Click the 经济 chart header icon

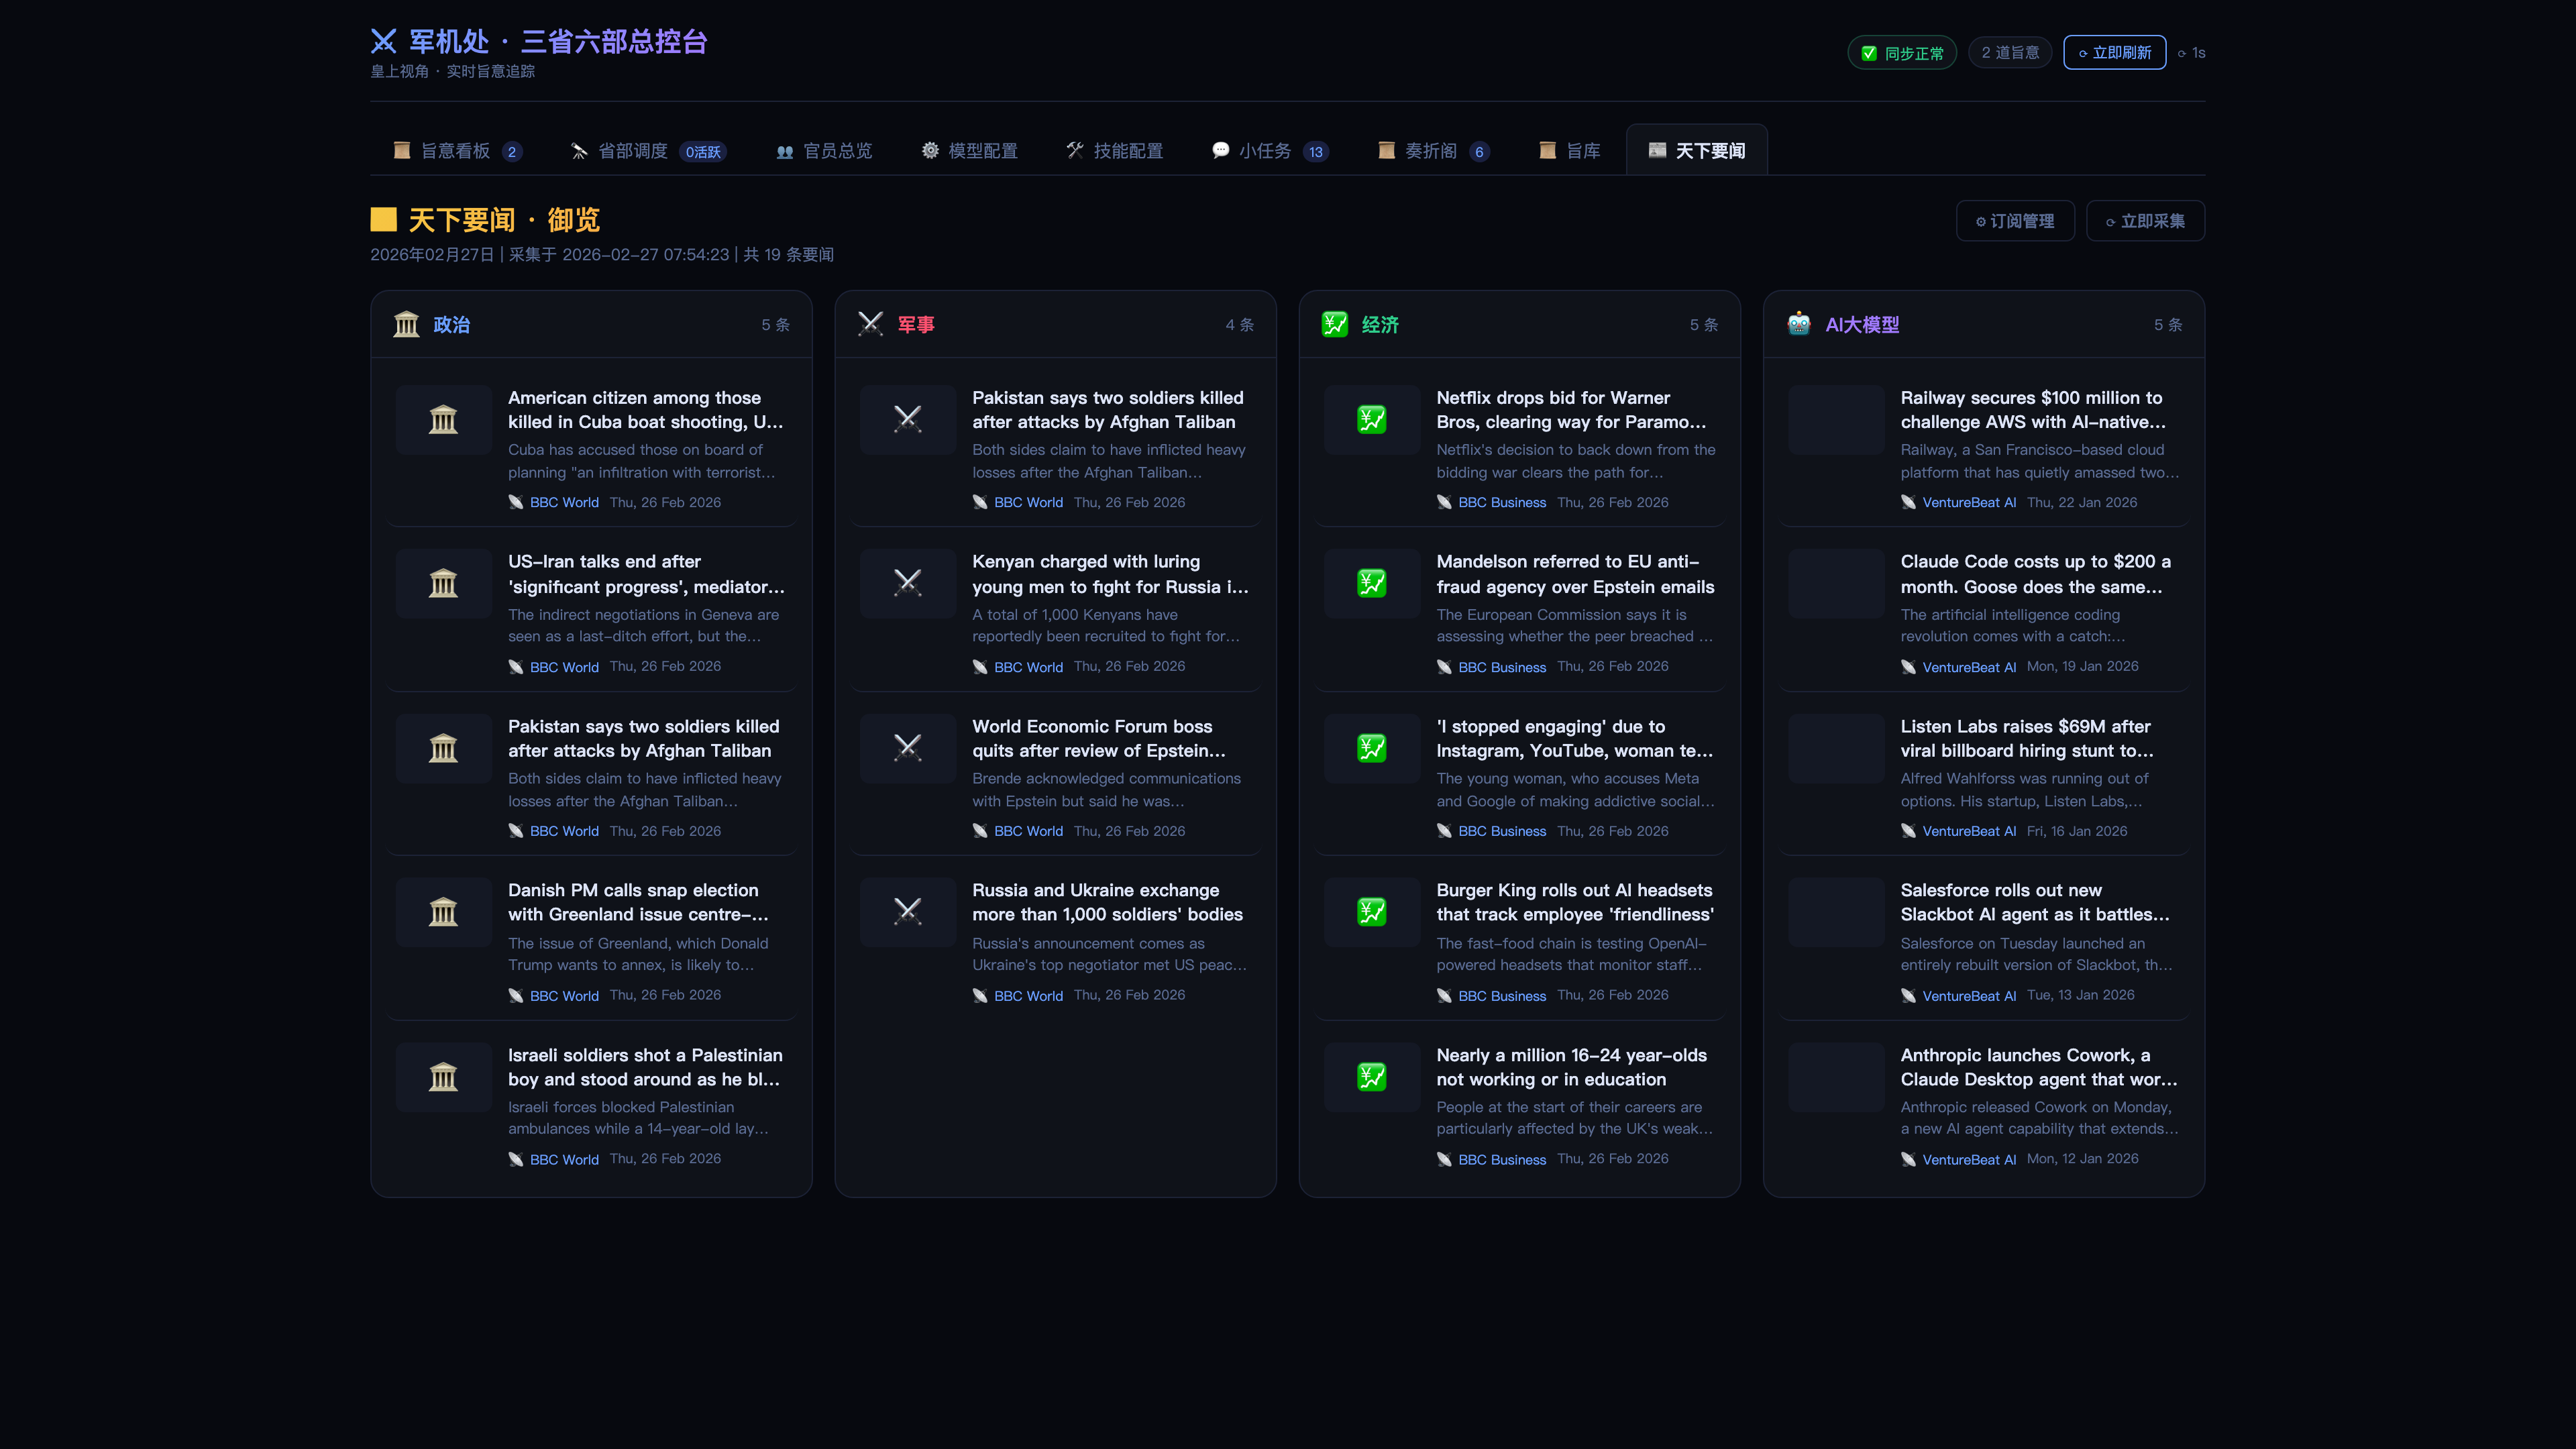coord(1334,324)
